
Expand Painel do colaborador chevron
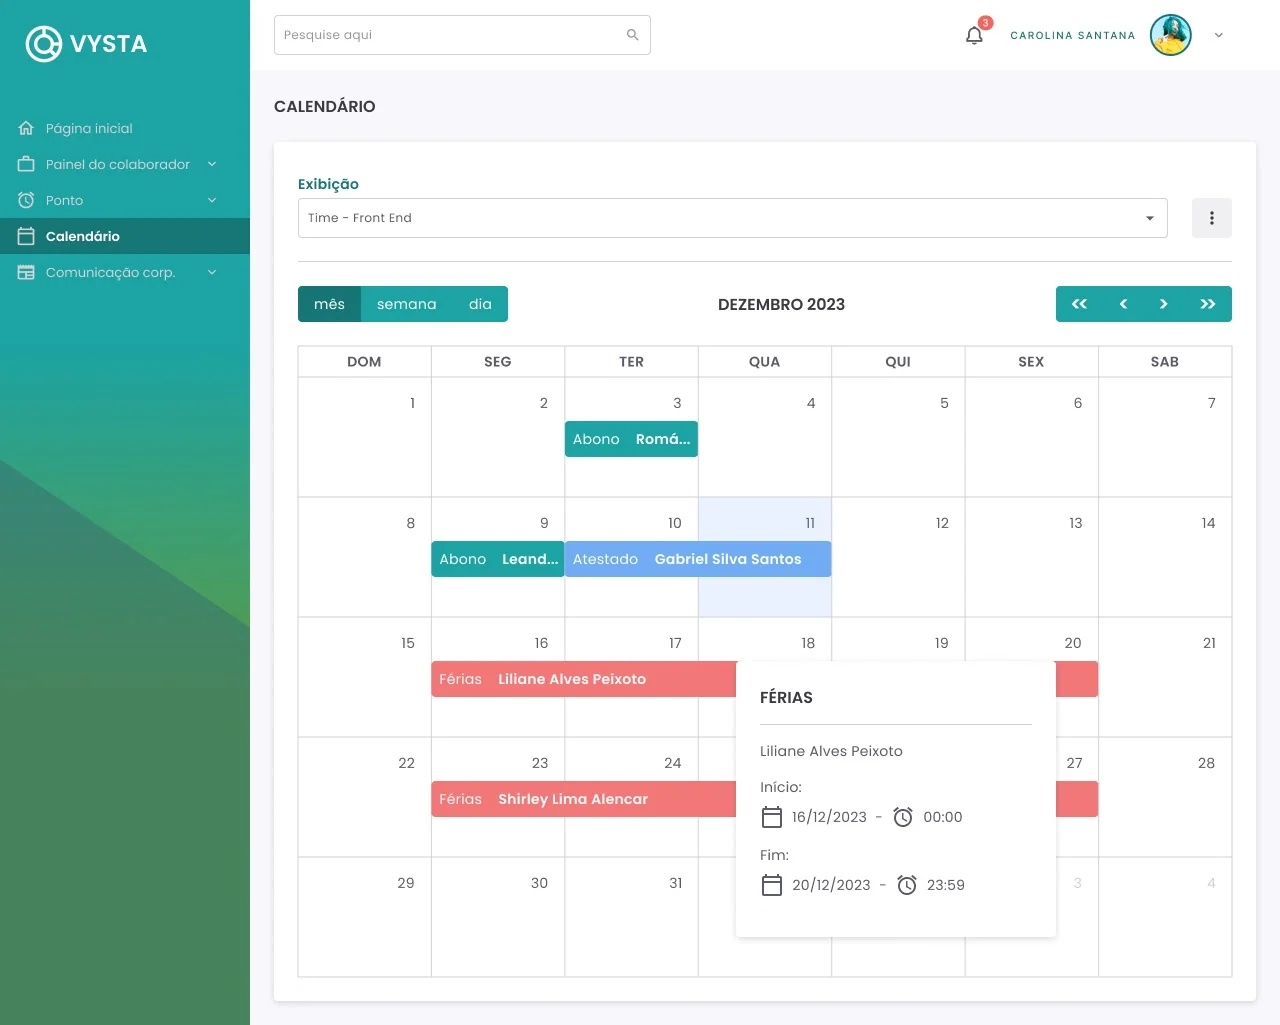pos(212,164)
